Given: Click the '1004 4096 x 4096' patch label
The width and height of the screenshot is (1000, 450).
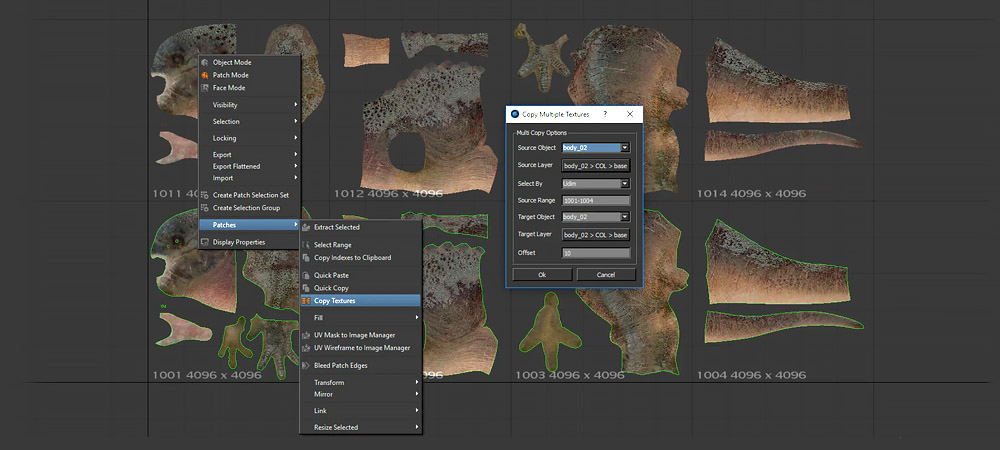Looking at the screenshot, I should (751, 375).
